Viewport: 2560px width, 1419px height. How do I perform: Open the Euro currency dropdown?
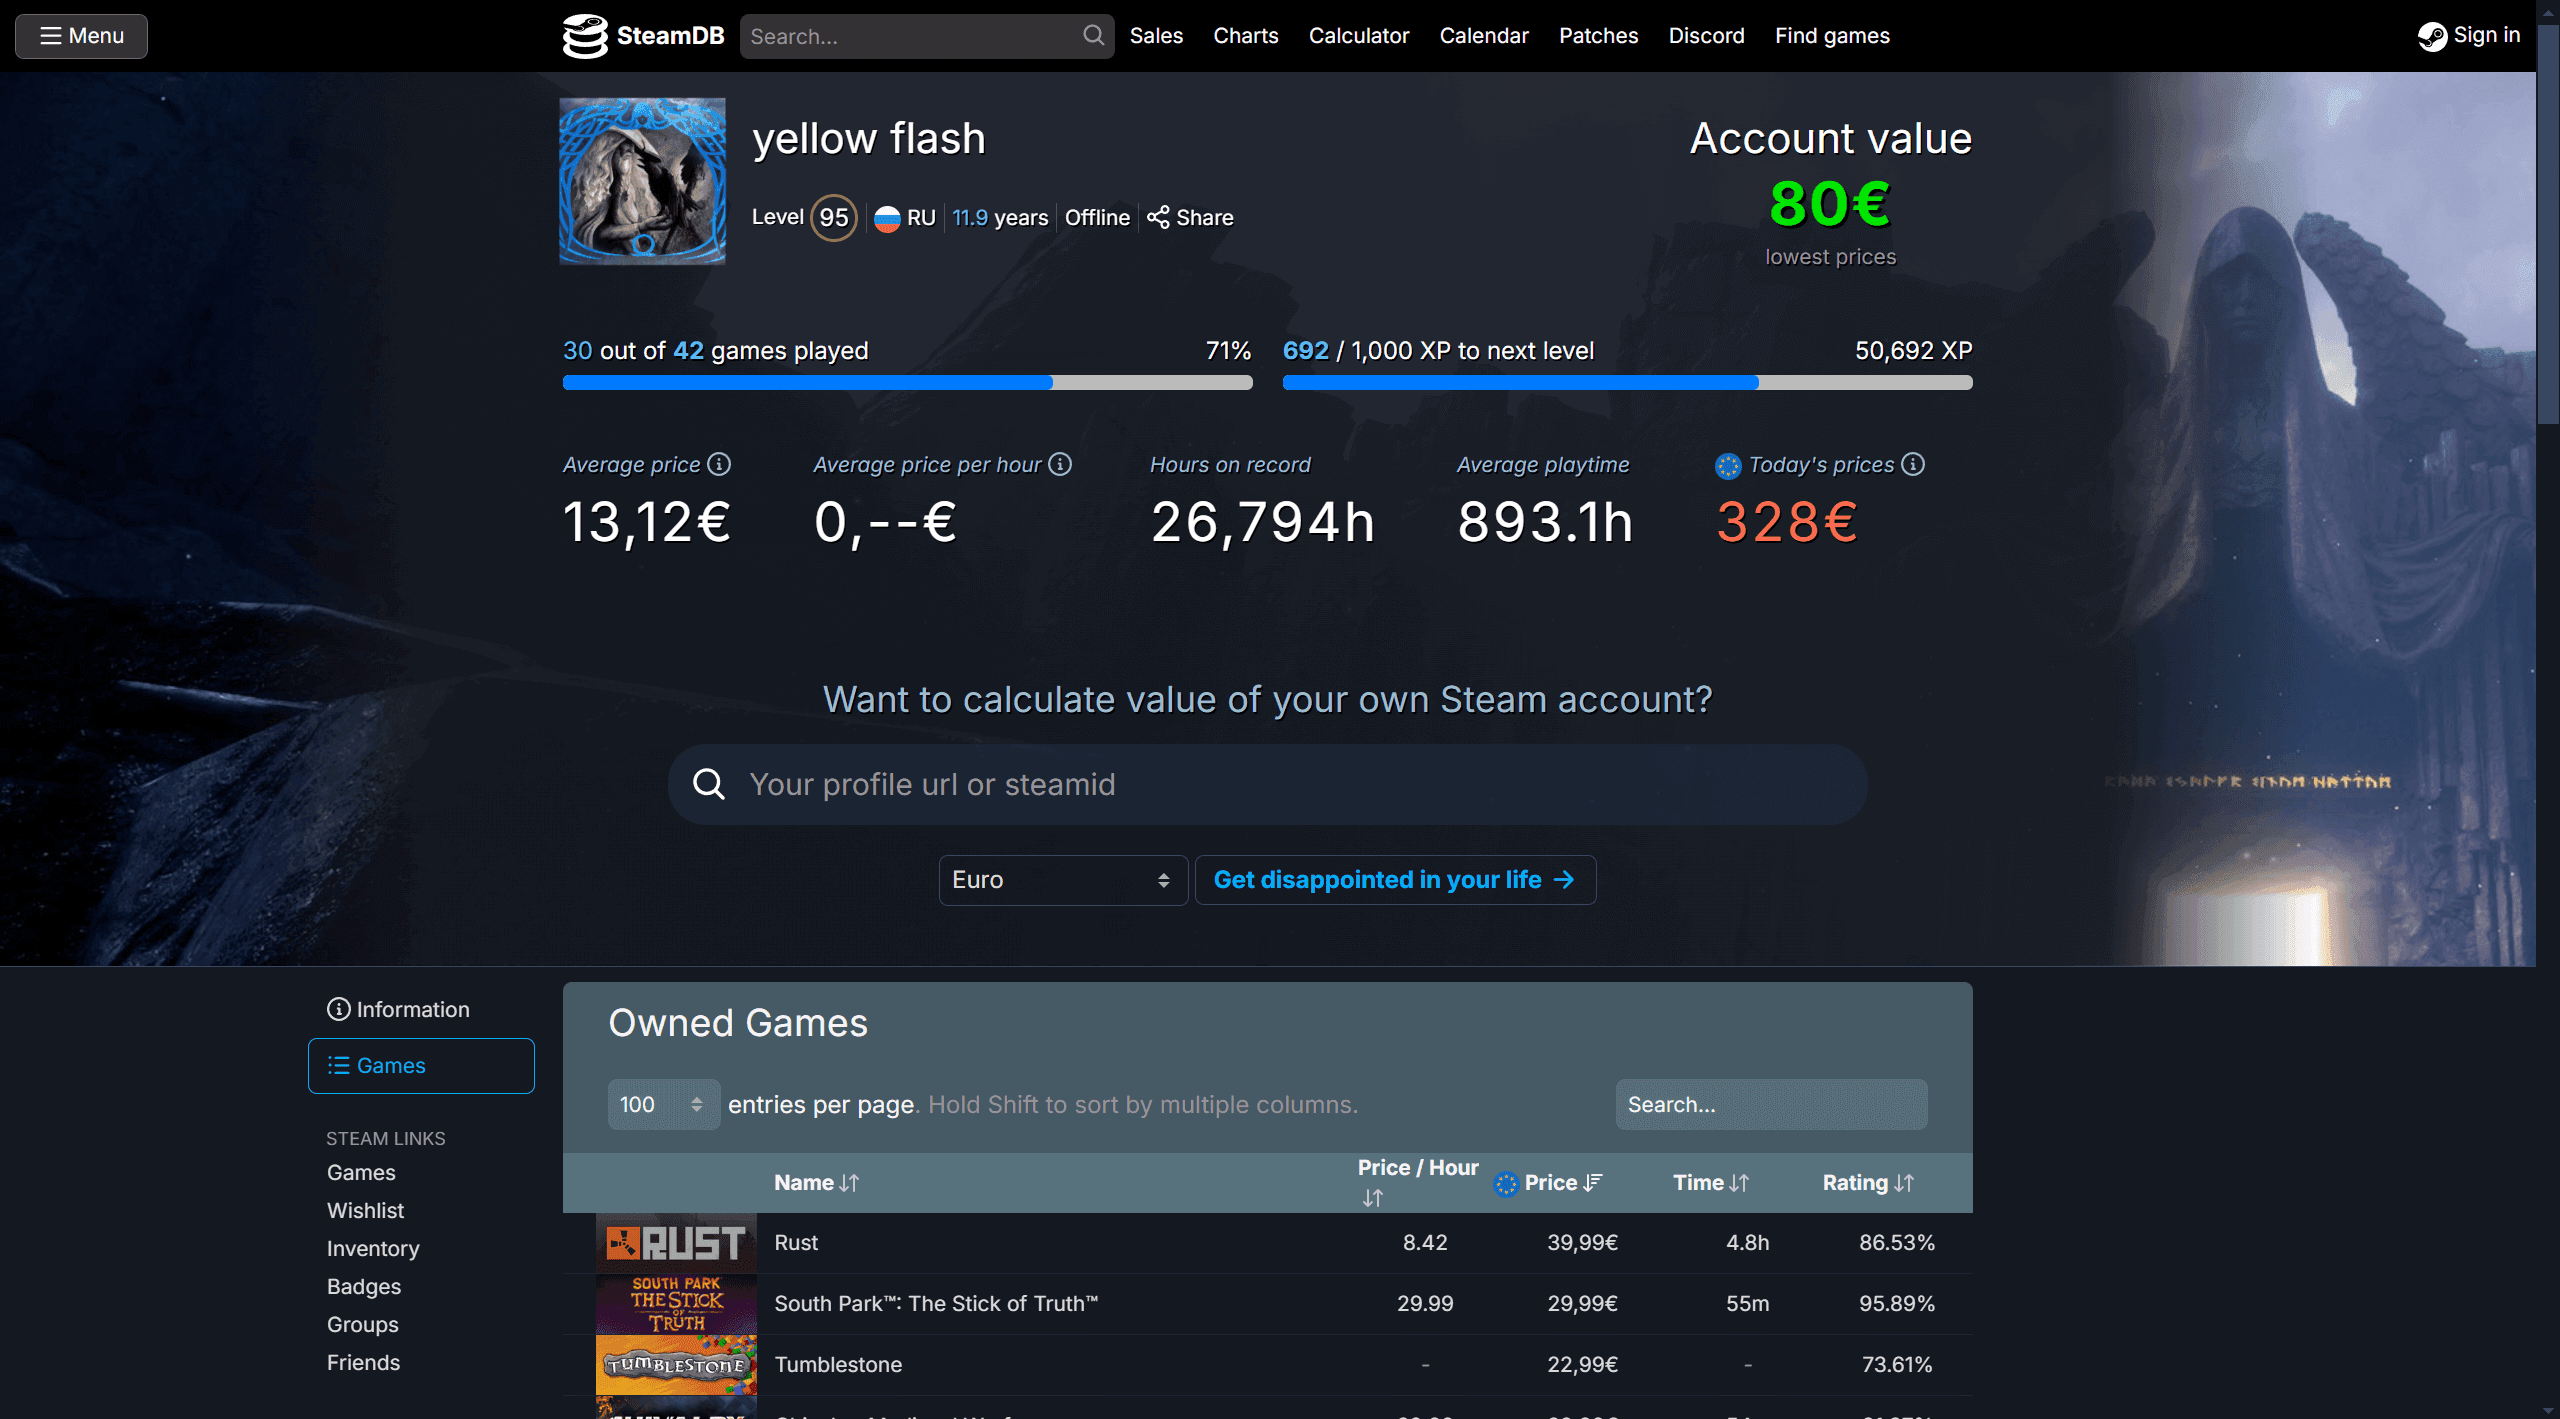1062,880
